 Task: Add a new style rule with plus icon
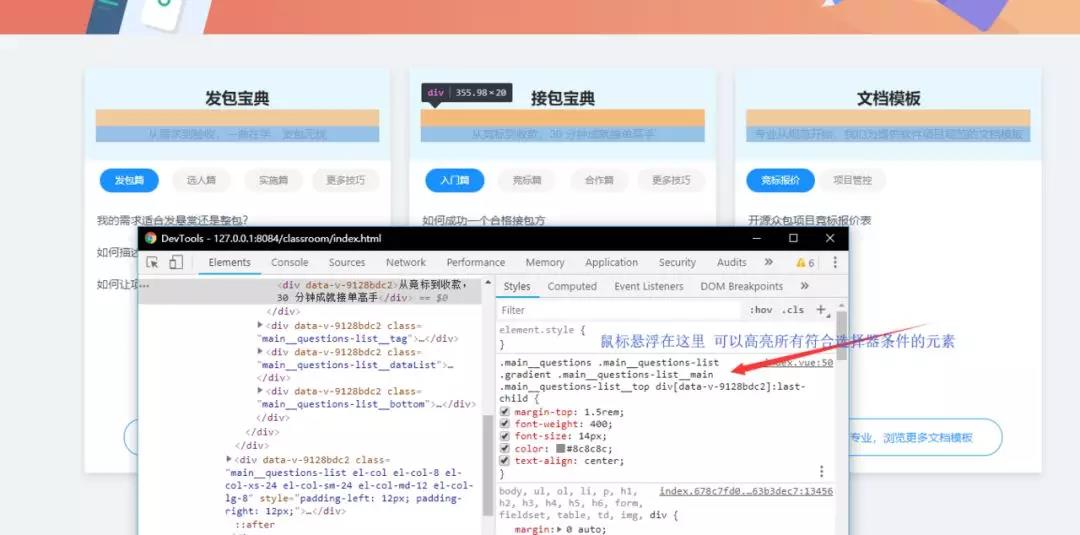pyautogui.click(x=820, y=310)
